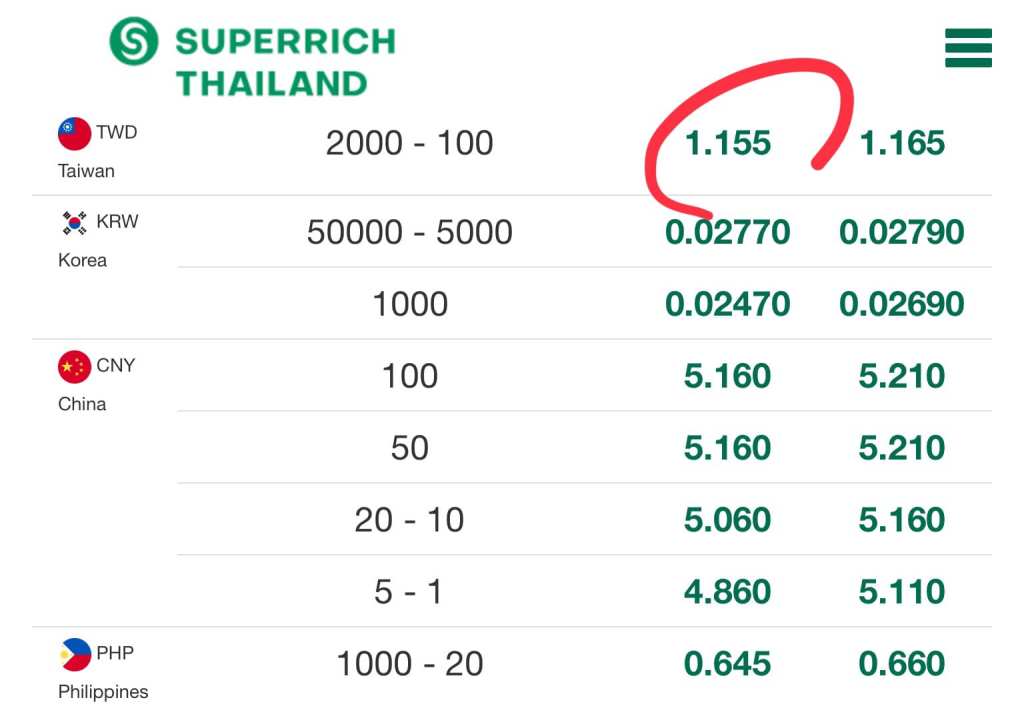Screen dimensions: 1024x710
Task: Click PHP selling rate 0.660
Action: pyautogui.click(x=902, y=664)
